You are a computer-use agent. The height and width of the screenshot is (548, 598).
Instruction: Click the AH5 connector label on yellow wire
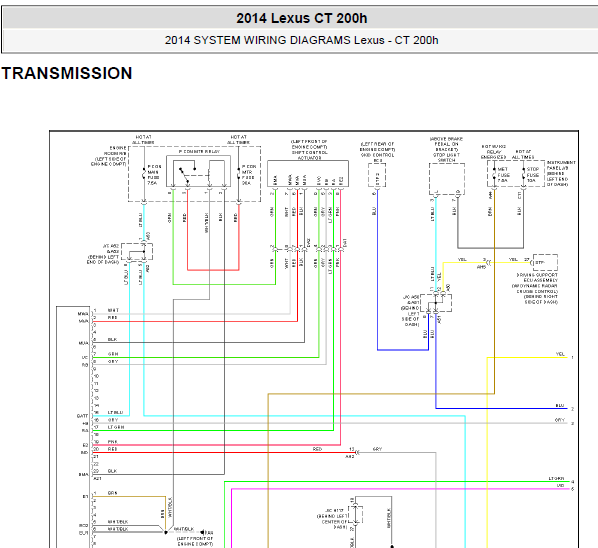click(481, 267)
